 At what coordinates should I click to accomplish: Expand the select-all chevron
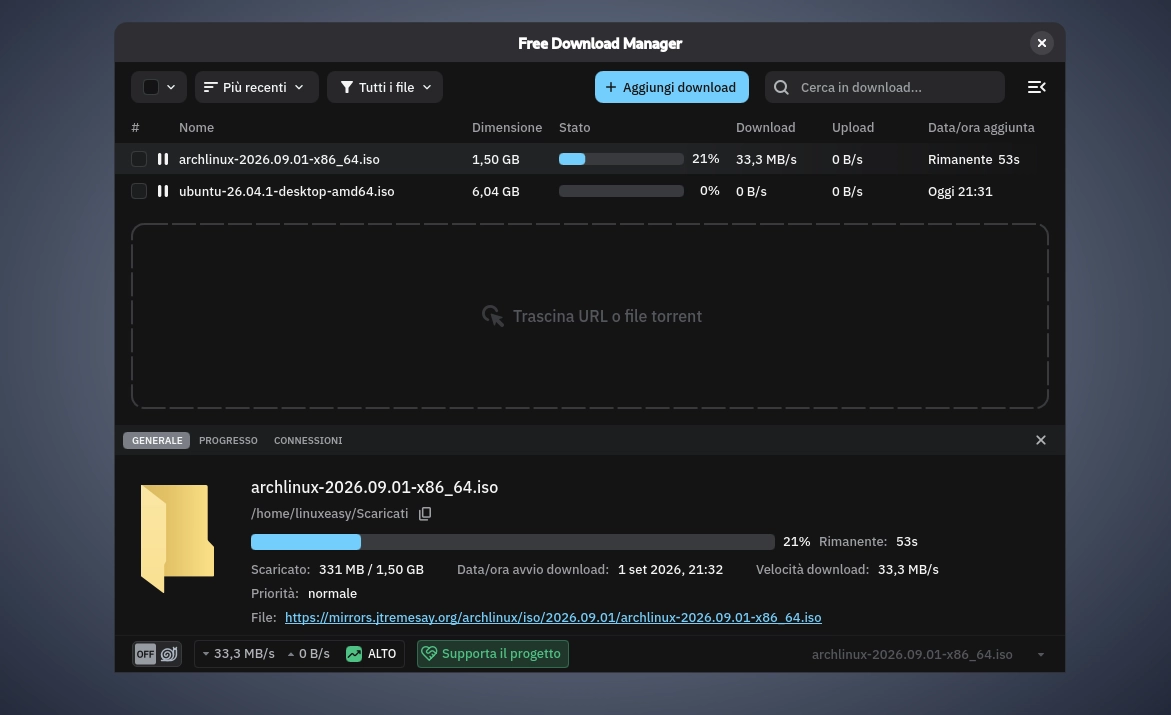click(171, 87)
